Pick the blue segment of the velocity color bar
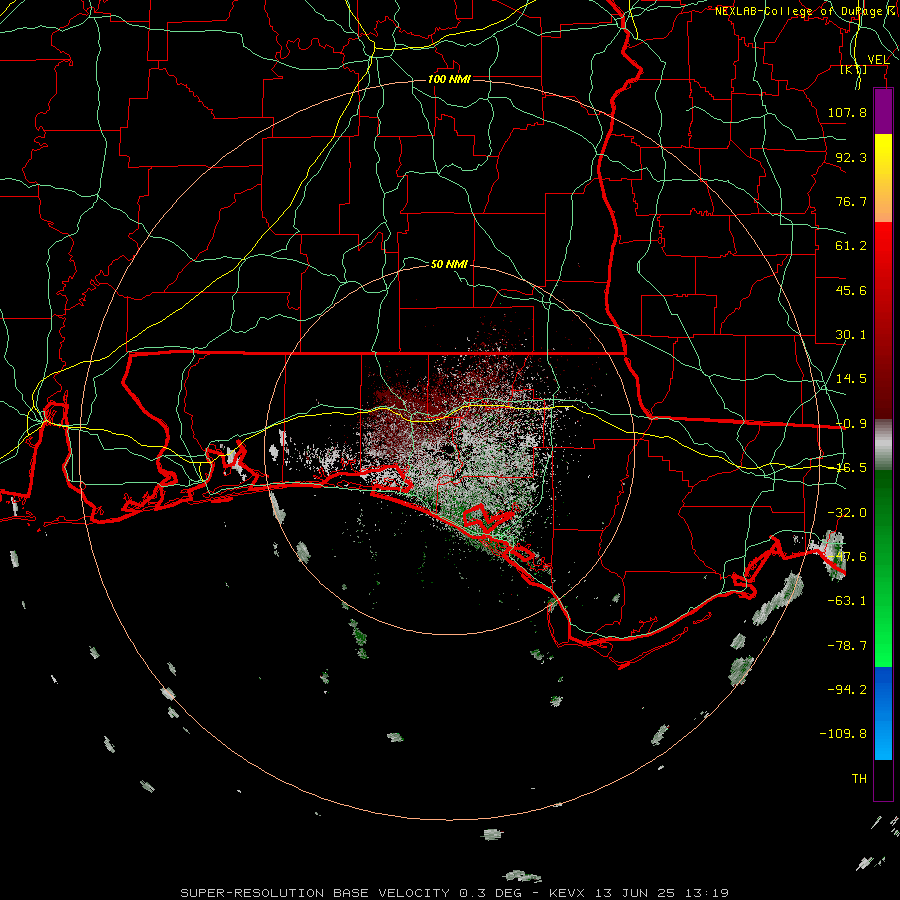Screen dimensions: 900x900 tap(883, 713)
